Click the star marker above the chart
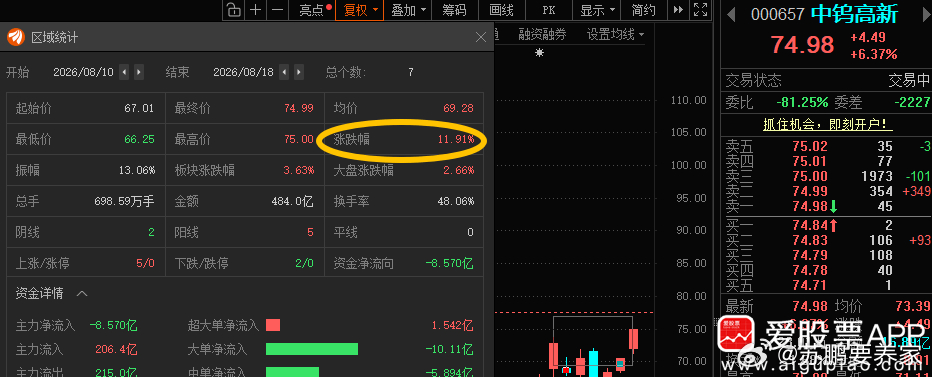Screen dimensions: 932x377 tap(539, 52)
